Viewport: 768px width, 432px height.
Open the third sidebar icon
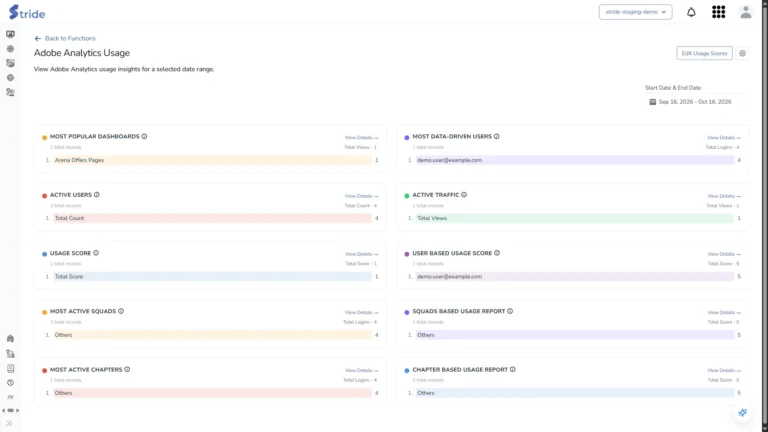(10, 63)
